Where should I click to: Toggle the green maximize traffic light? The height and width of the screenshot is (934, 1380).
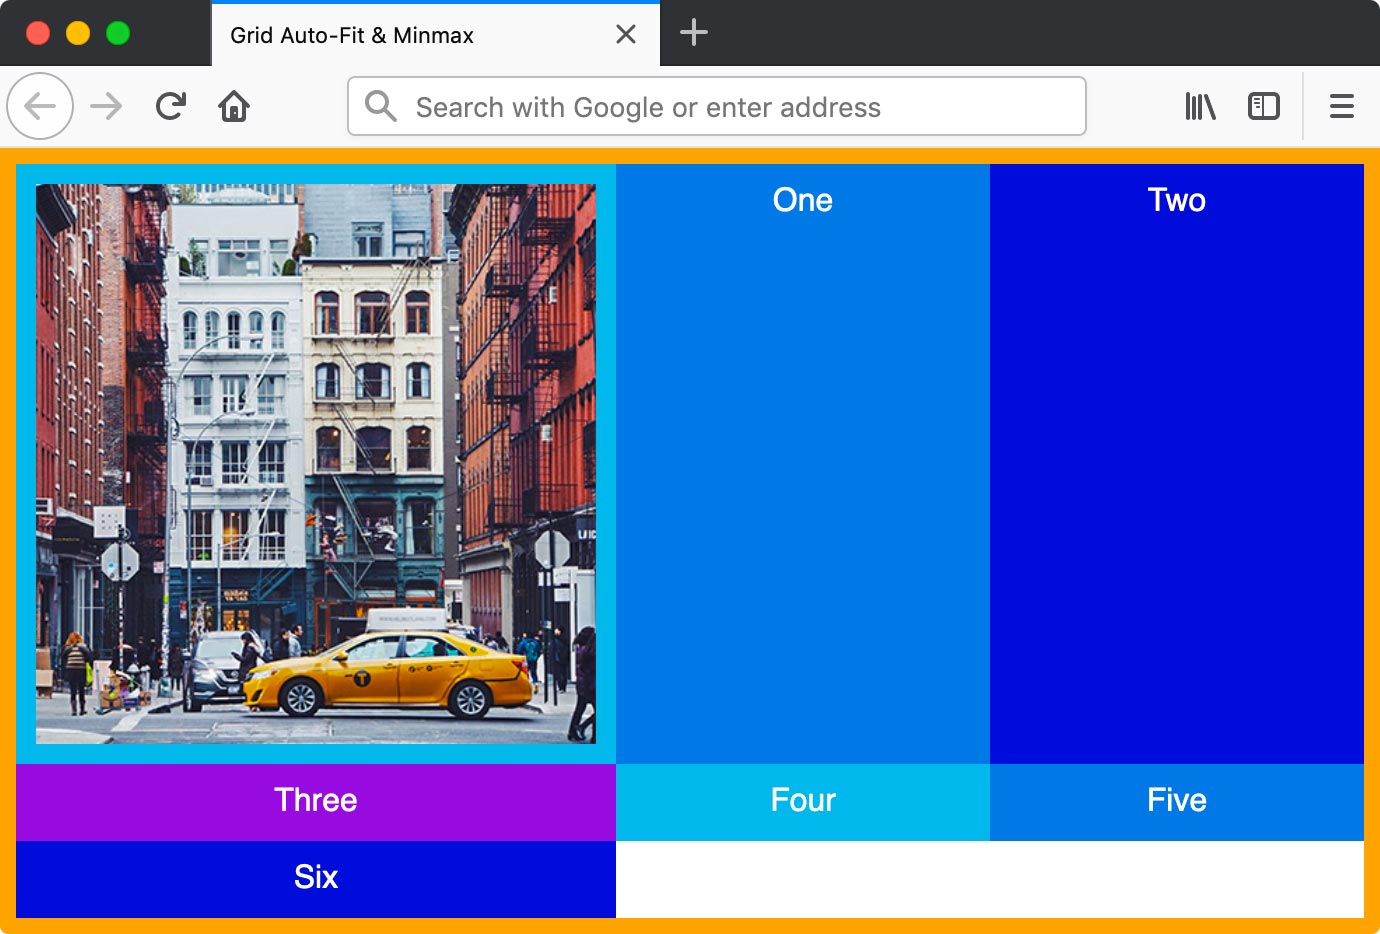(118, 32)
